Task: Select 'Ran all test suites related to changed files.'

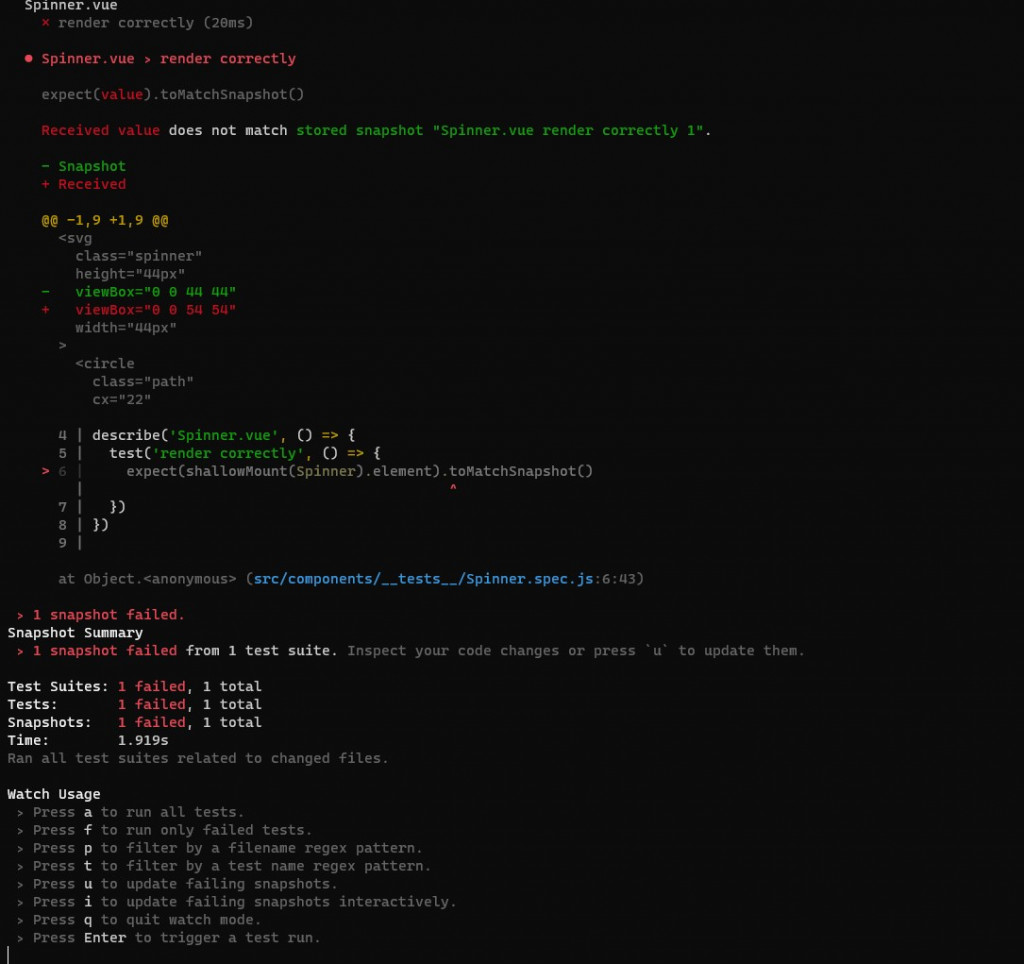Action: coord(198,758)
